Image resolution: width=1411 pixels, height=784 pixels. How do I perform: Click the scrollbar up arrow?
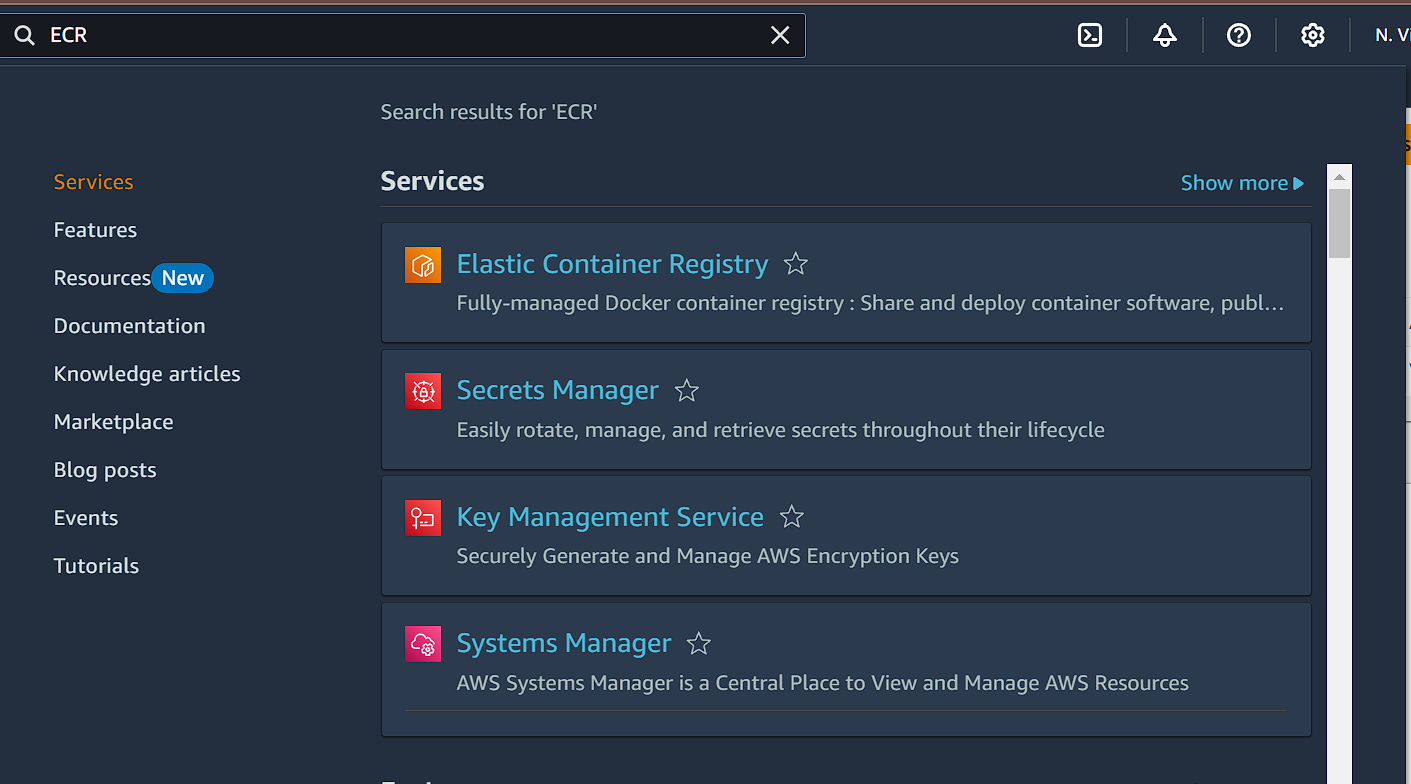(1339, 176)
